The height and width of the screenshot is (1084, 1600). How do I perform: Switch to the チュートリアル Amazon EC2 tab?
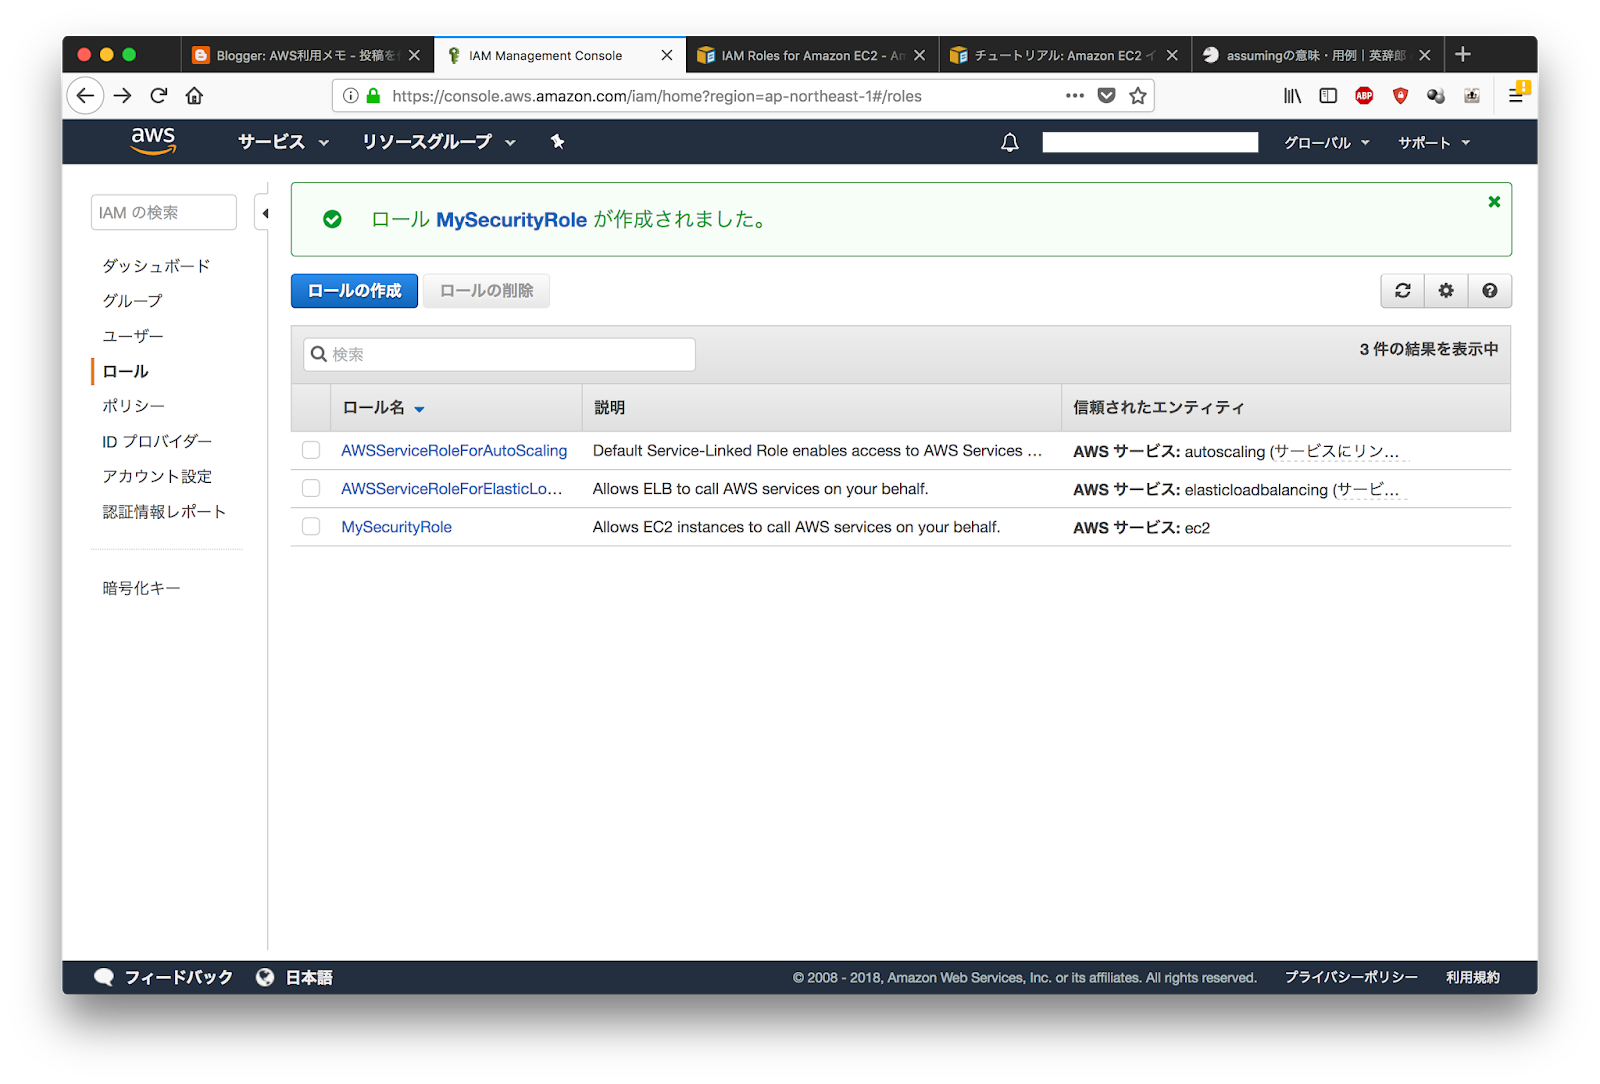click(1064, 55)
